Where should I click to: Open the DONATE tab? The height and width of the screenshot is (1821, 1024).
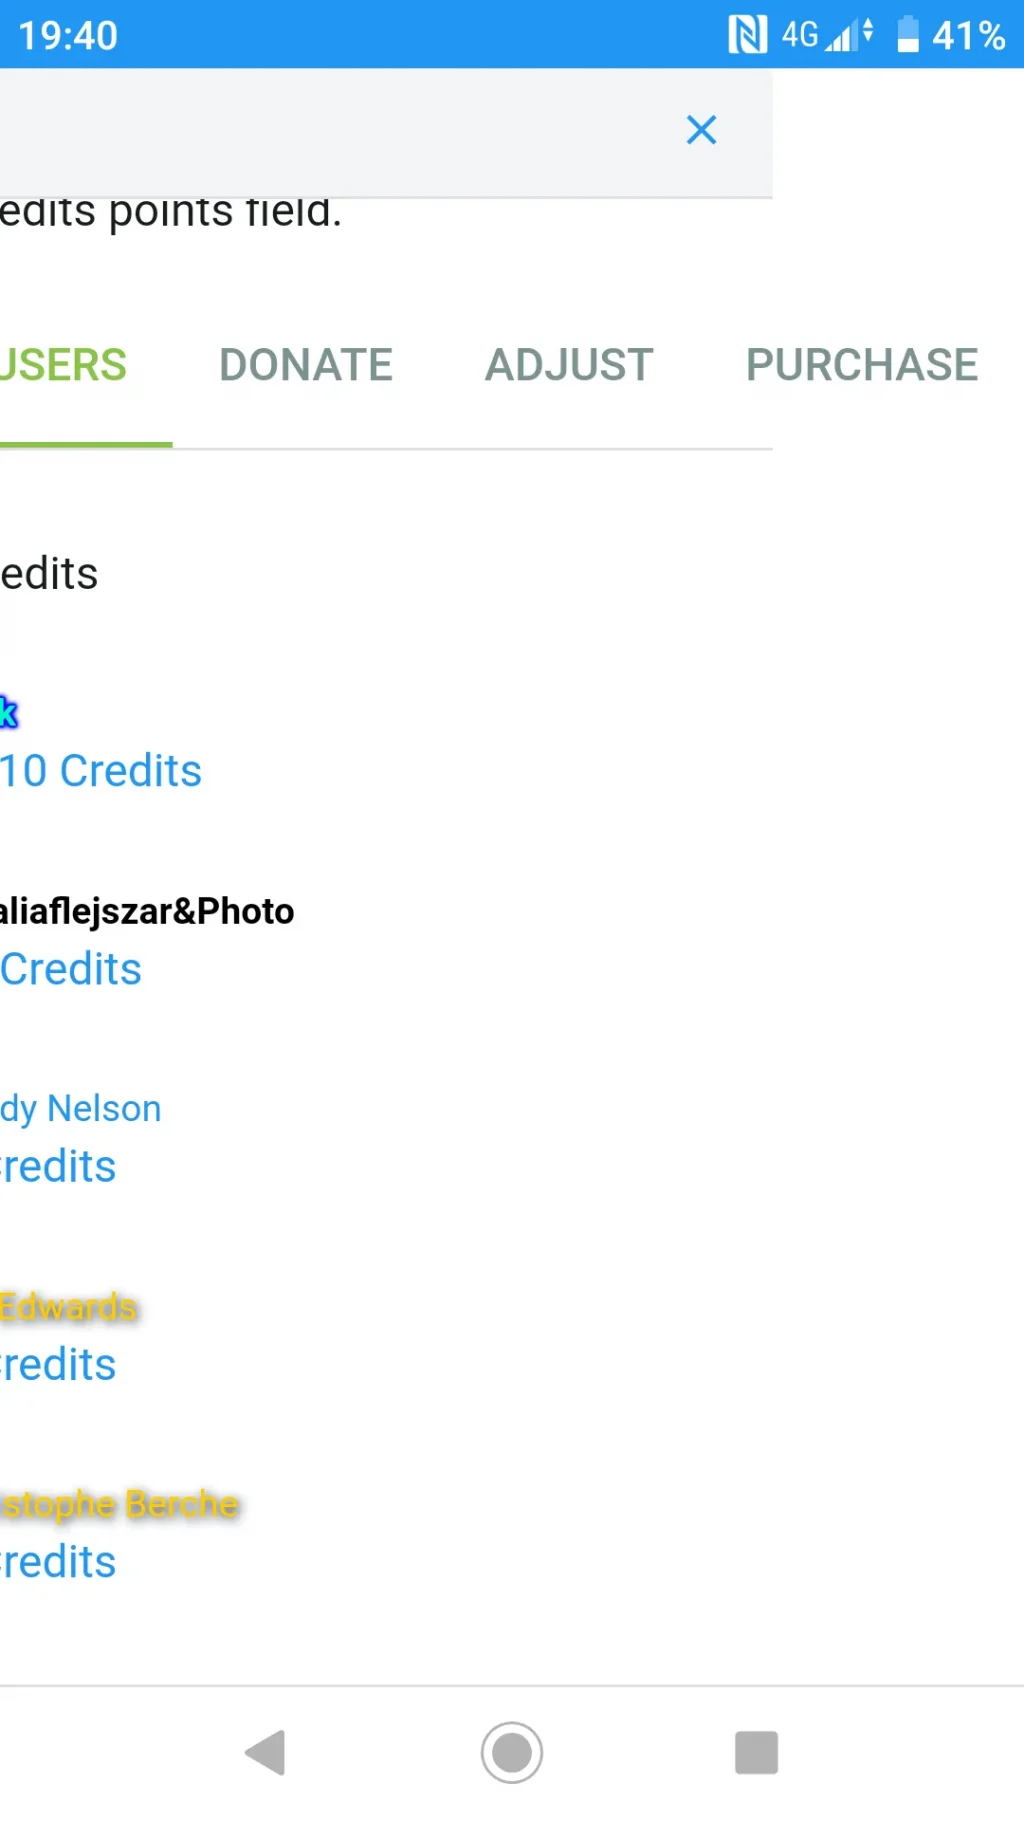coord(306,365)
